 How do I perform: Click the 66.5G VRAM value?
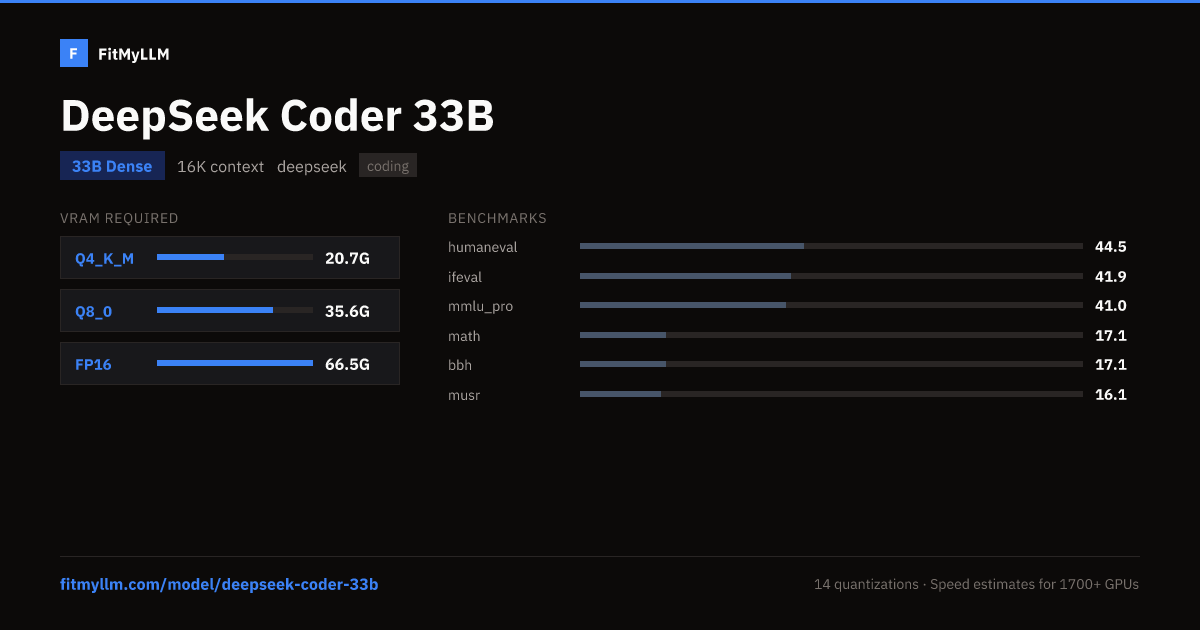[x=347, y=364]
